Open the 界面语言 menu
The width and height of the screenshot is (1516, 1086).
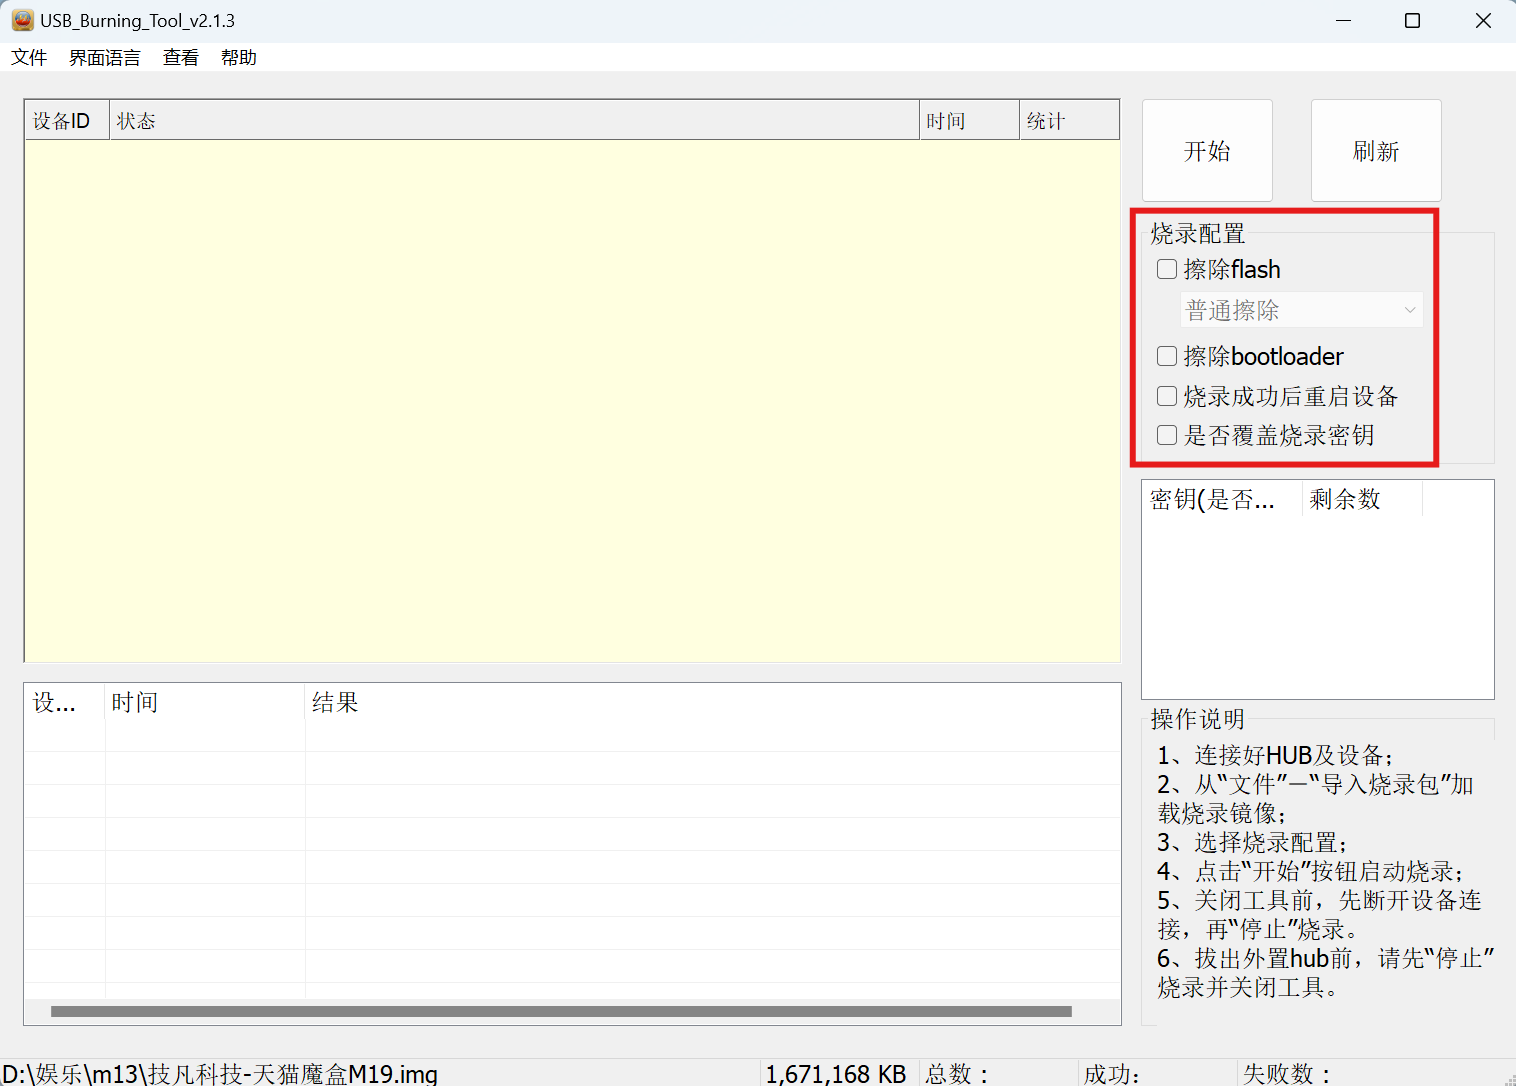tap(105, 58)
